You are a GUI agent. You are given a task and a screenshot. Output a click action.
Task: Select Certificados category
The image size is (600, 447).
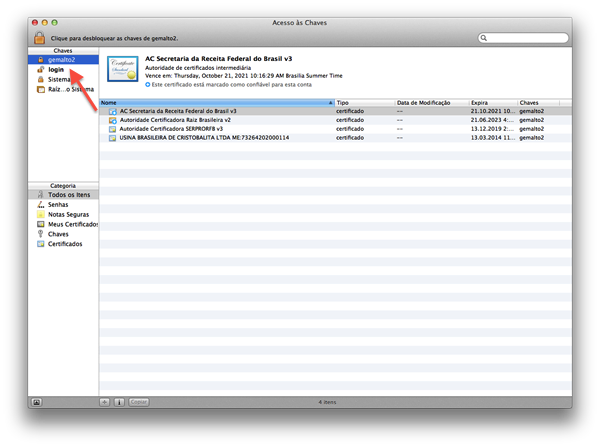63,244
